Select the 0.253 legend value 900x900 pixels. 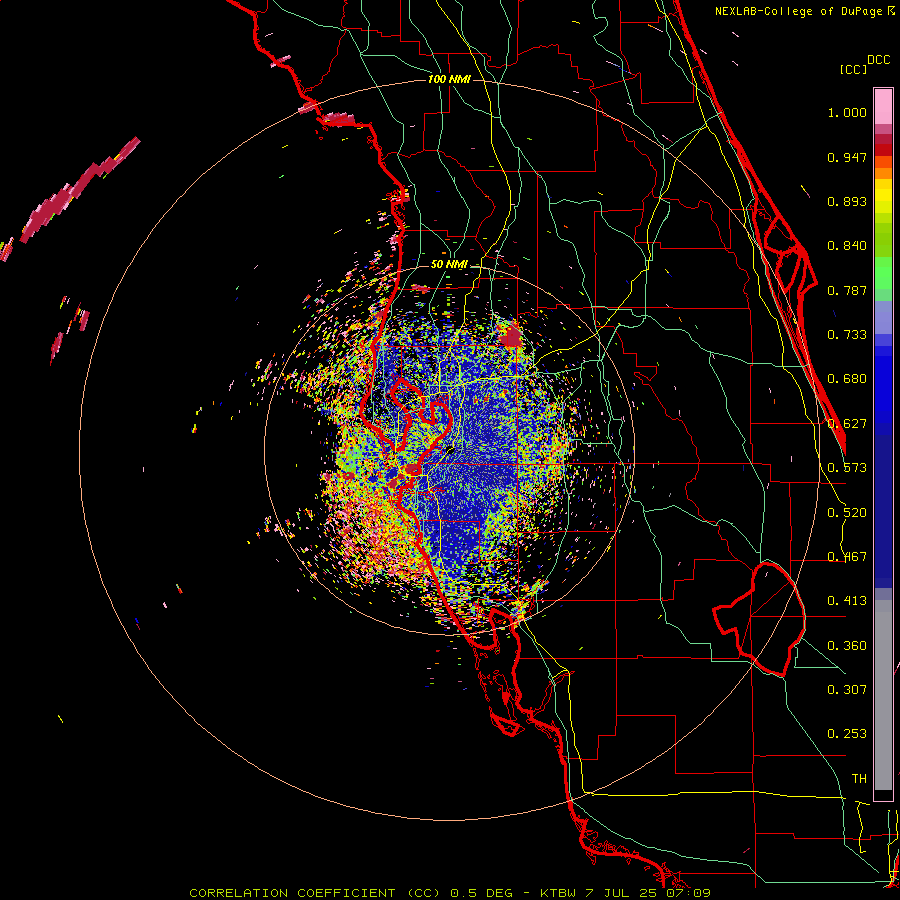847,734
